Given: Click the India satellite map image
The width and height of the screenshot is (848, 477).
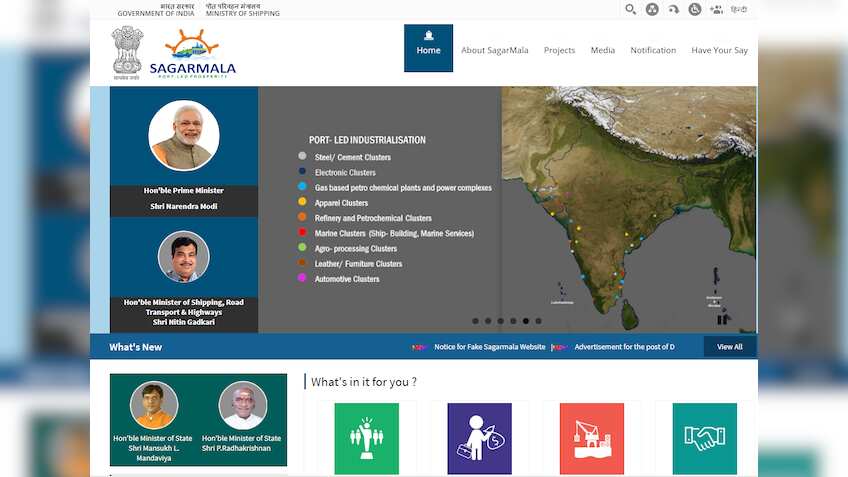Looking at the screenshot, I should click(x=629, y=209).
